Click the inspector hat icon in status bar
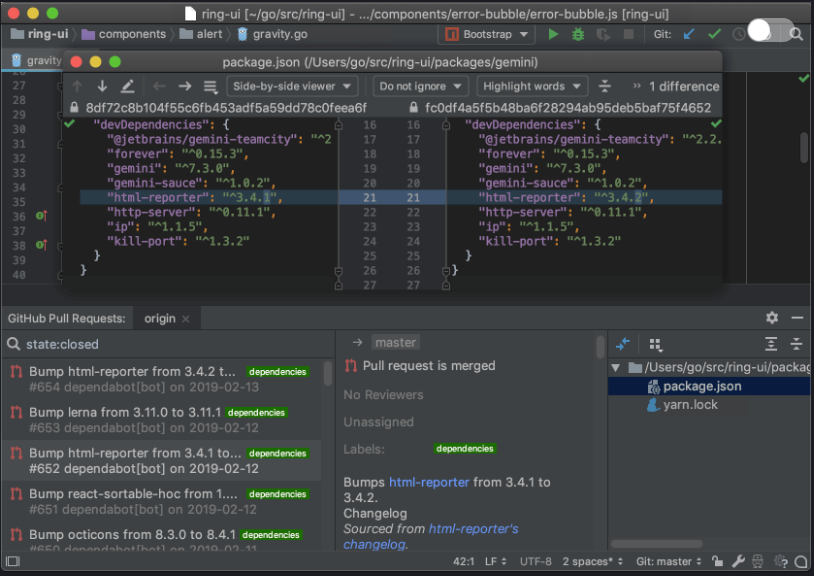The image size is (814, 576). [x=758, y=561]
